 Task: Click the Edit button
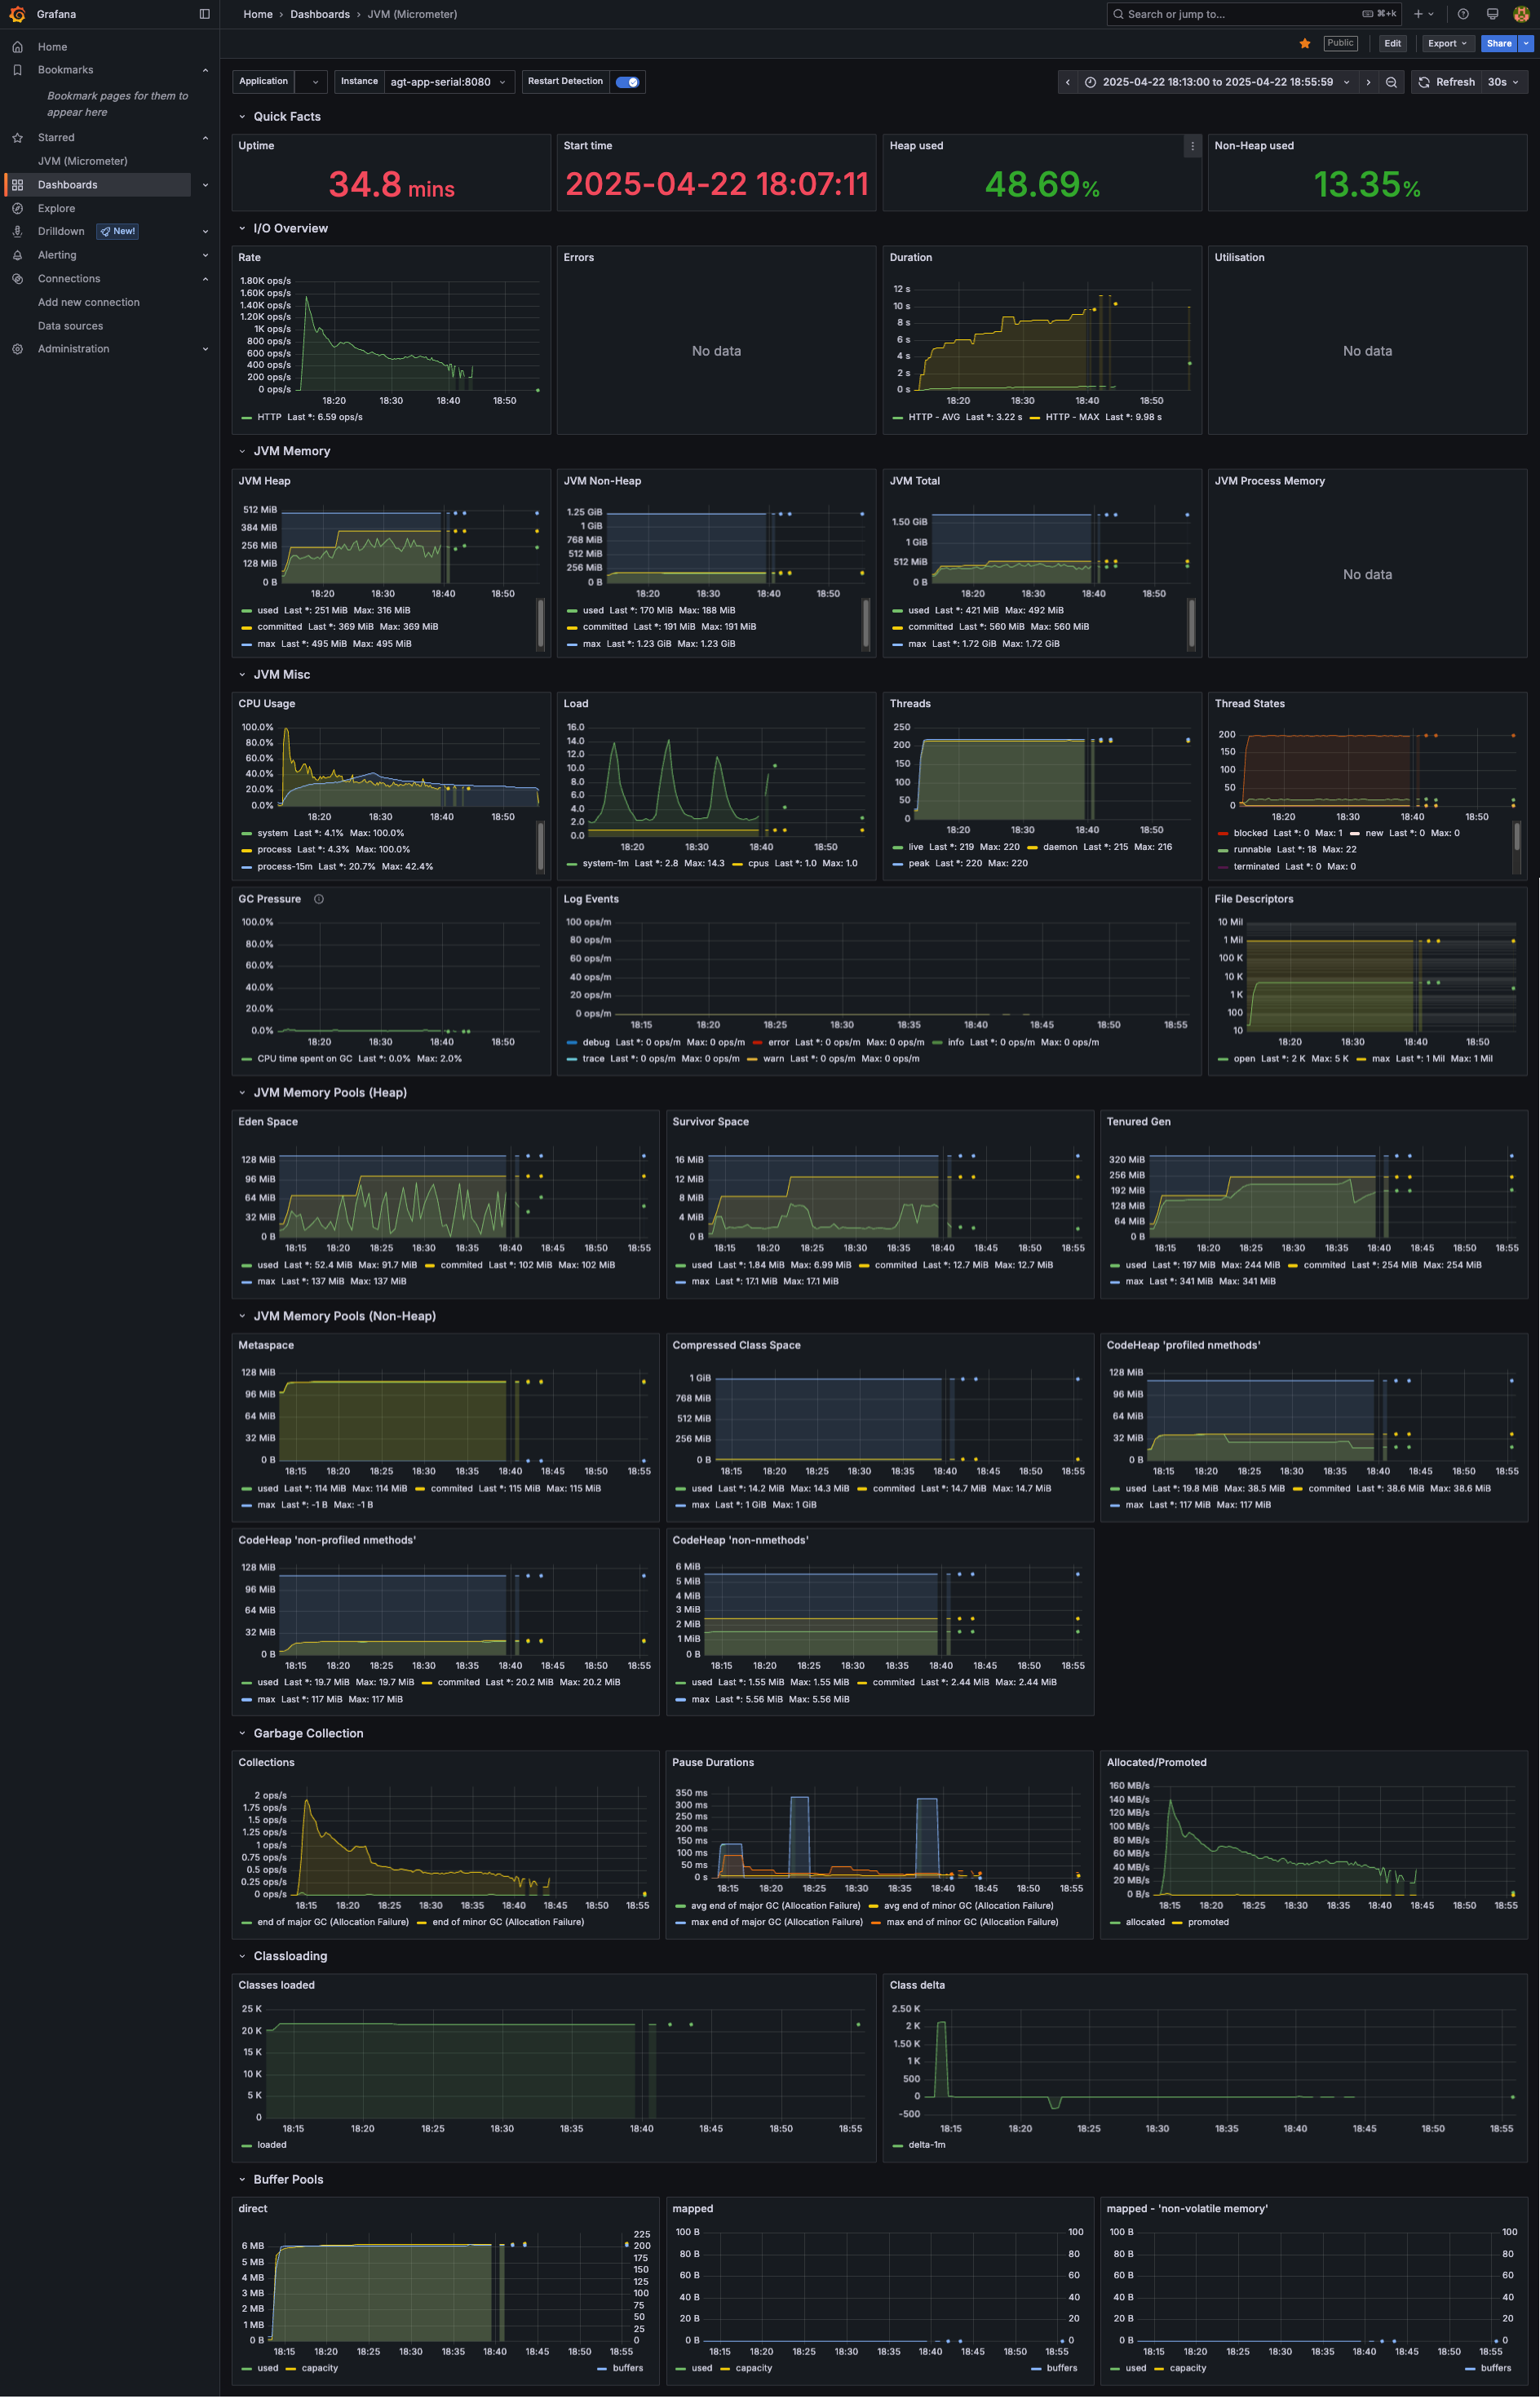[1393, 43]
